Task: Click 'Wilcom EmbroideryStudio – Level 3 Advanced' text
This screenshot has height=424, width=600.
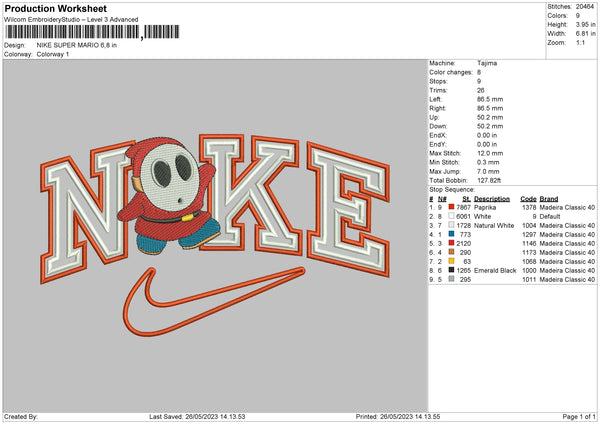Action: (71, 20)
